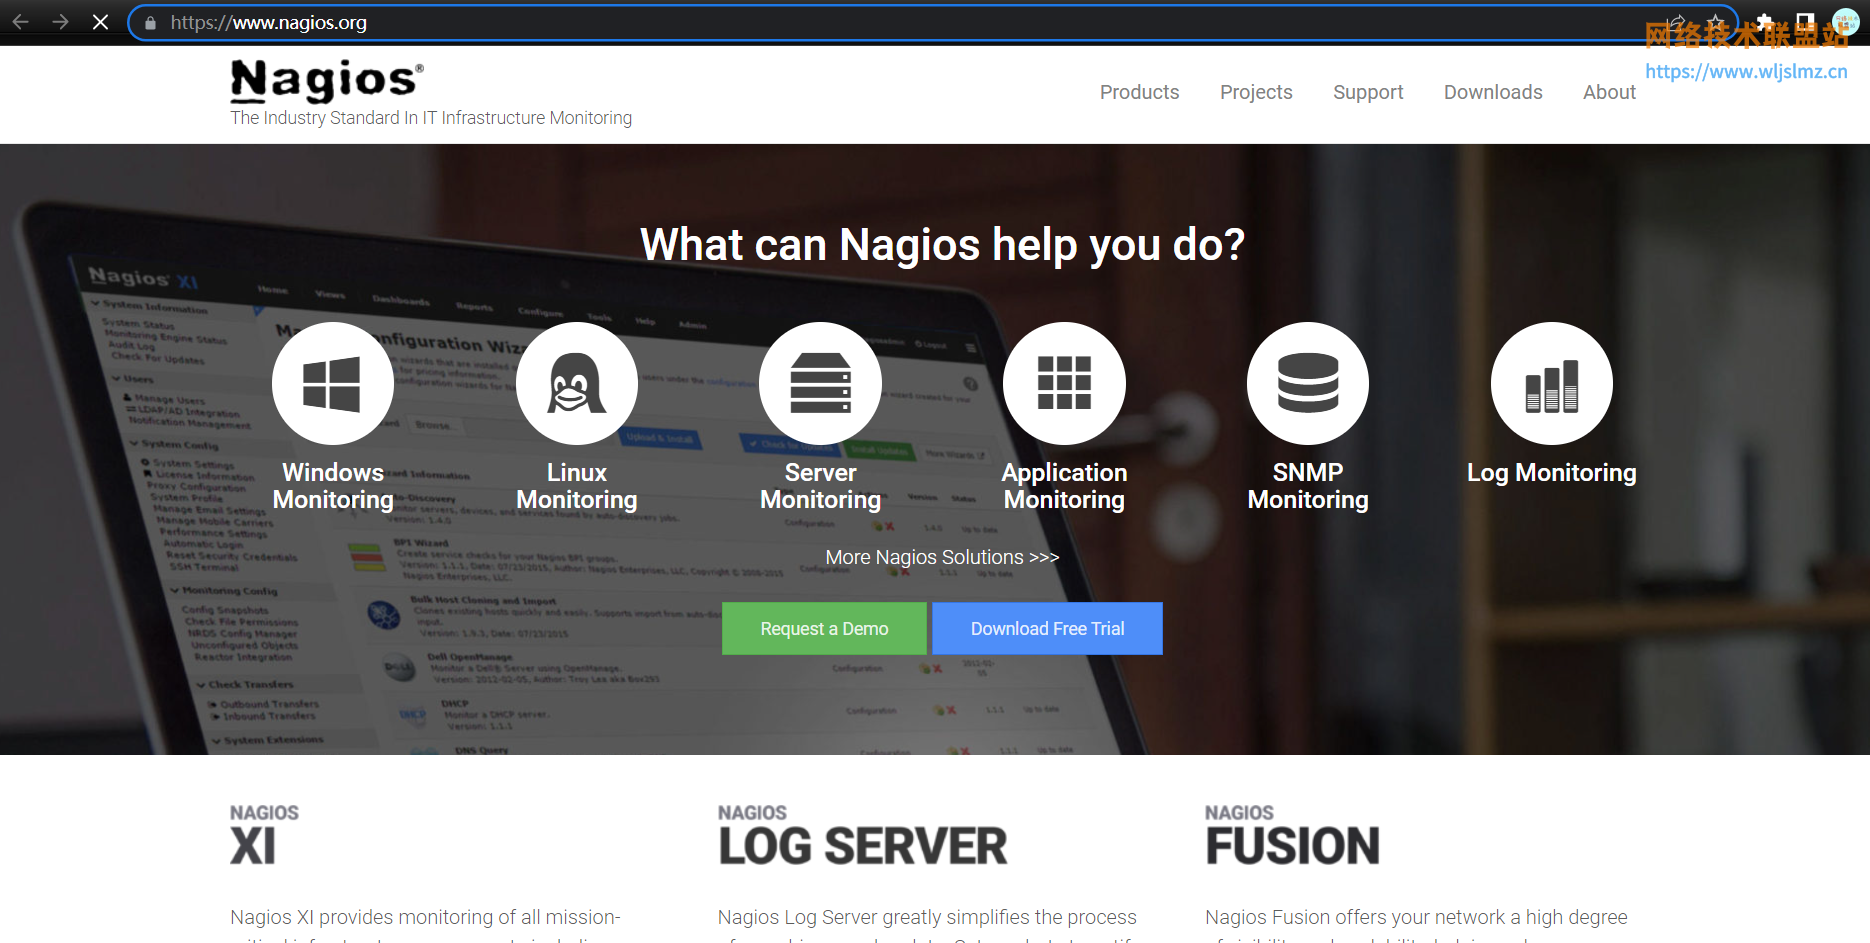The width and height of the screenshot is (1870, 943).
Task: Share this page using the share icon
Action: (1677, 22)
